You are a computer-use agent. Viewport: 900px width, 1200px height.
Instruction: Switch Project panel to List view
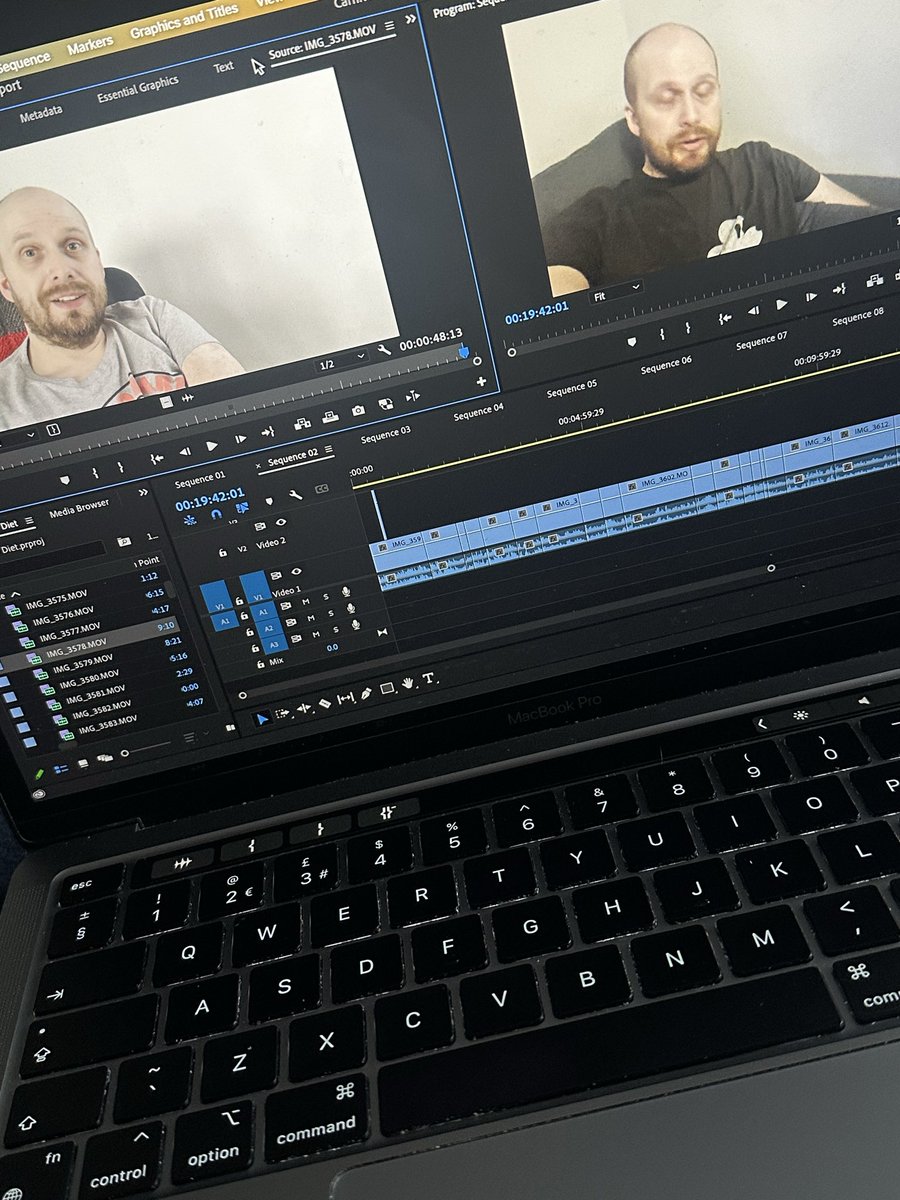61,768
